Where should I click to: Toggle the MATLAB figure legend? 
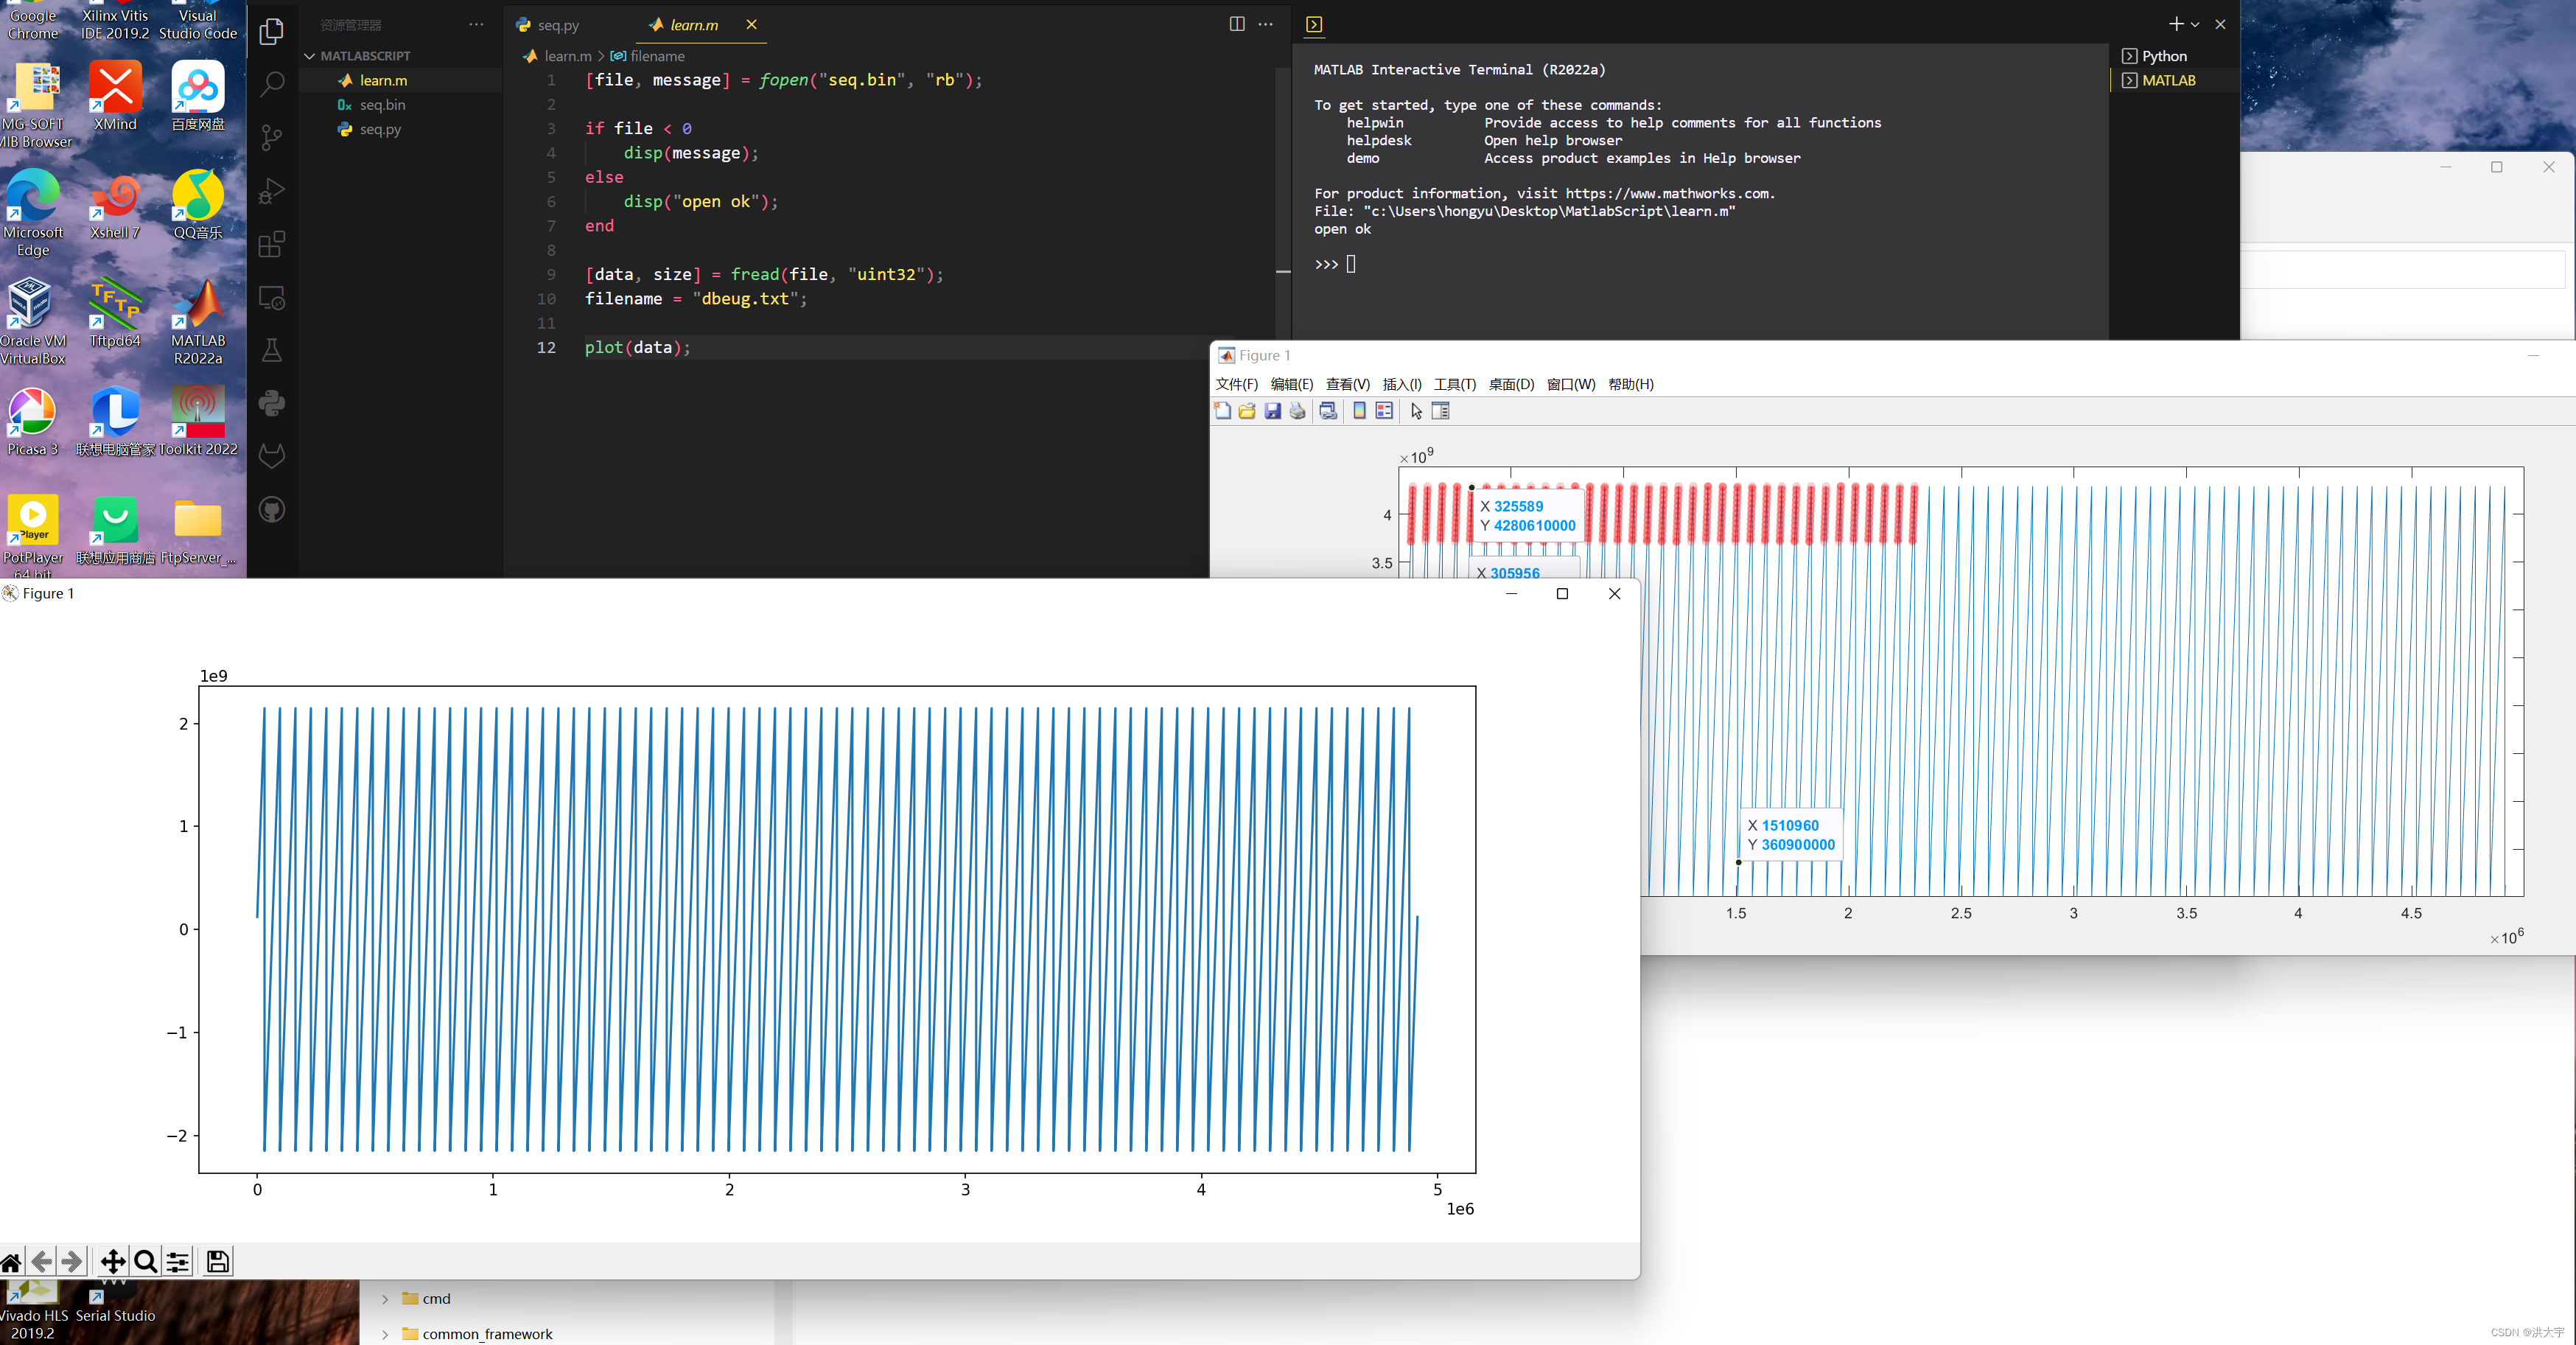click(x=1384, y=411)
